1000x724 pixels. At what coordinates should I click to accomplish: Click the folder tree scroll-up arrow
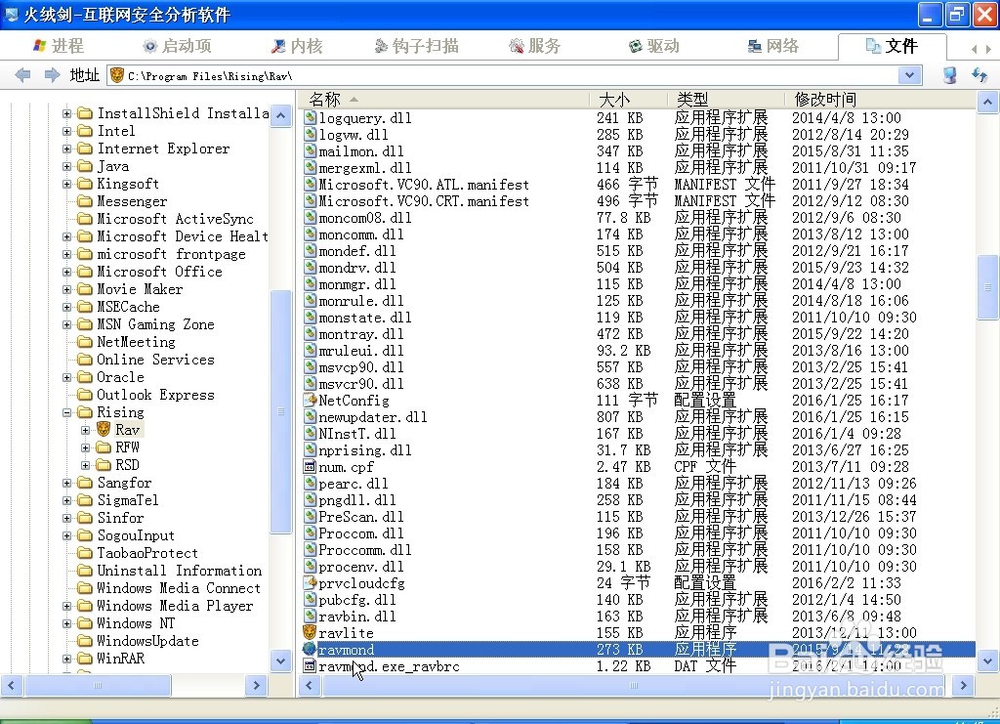281,116
